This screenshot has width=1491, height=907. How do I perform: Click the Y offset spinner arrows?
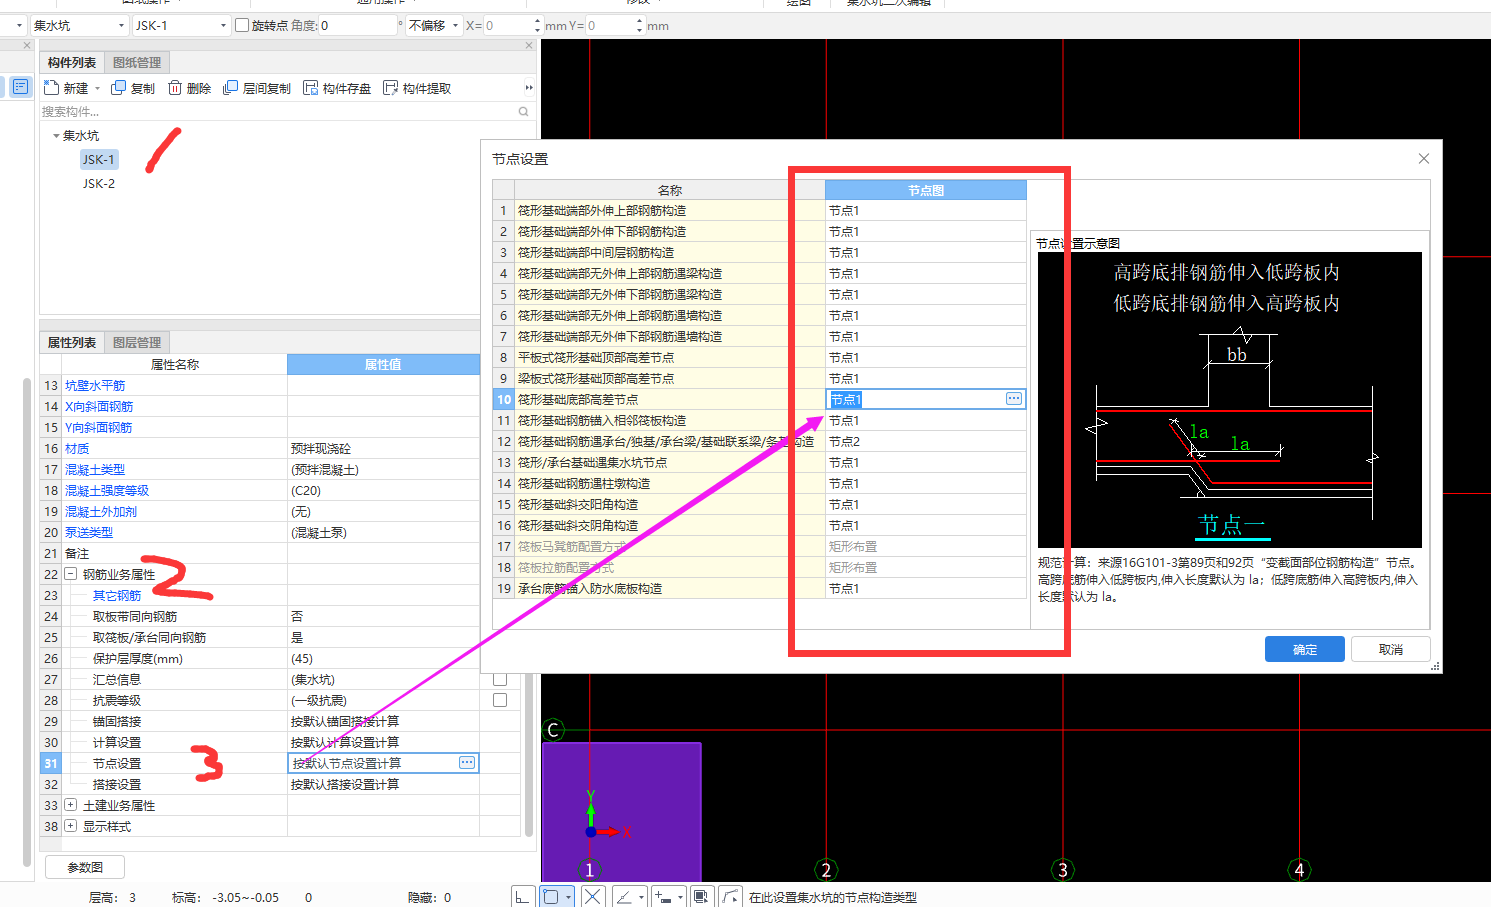click(x=639, y=25)
